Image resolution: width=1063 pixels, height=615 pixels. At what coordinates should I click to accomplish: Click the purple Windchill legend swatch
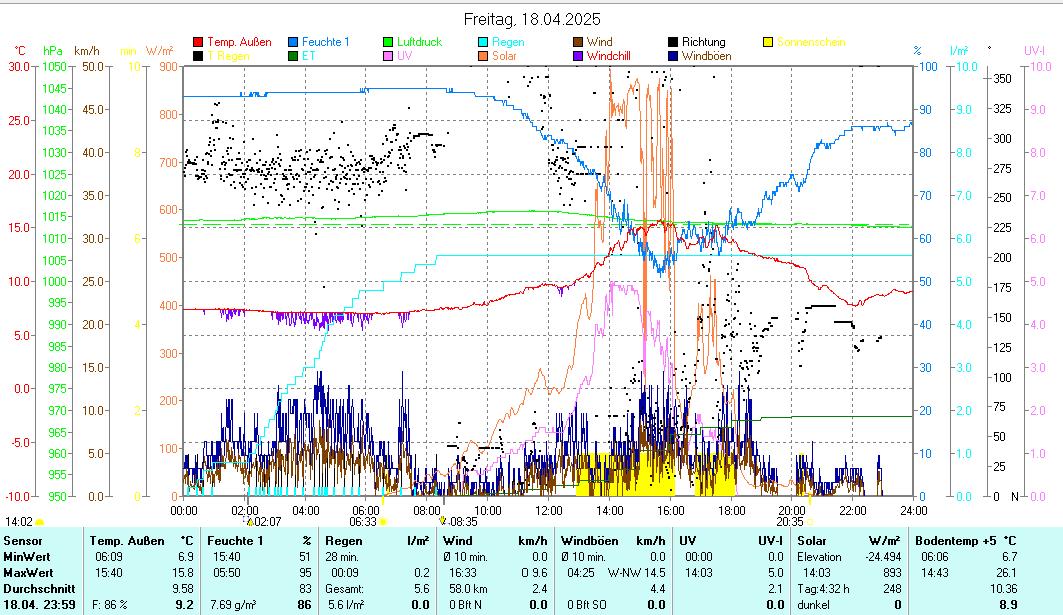pos(579,57)
